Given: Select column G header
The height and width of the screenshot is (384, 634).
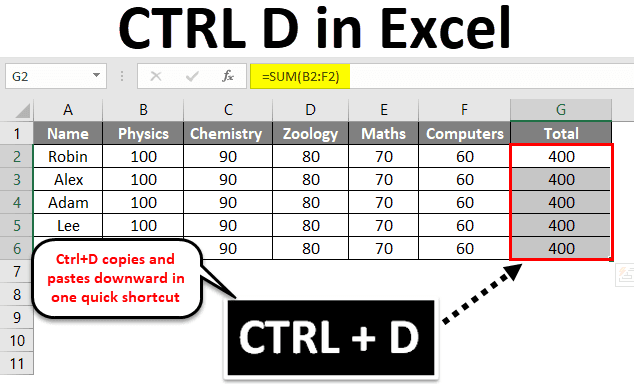Looking at the screenshot, I should click(x=561, y=110).
